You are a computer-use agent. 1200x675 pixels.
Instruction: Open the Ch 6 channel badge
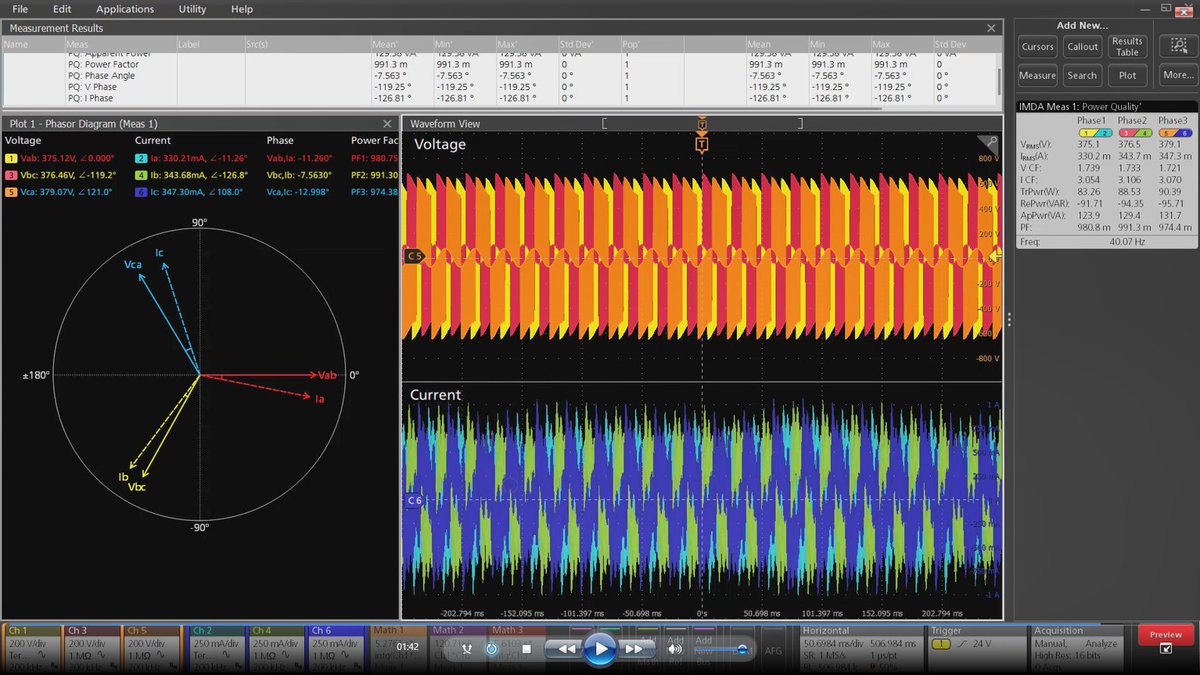[x=335, y=649]
